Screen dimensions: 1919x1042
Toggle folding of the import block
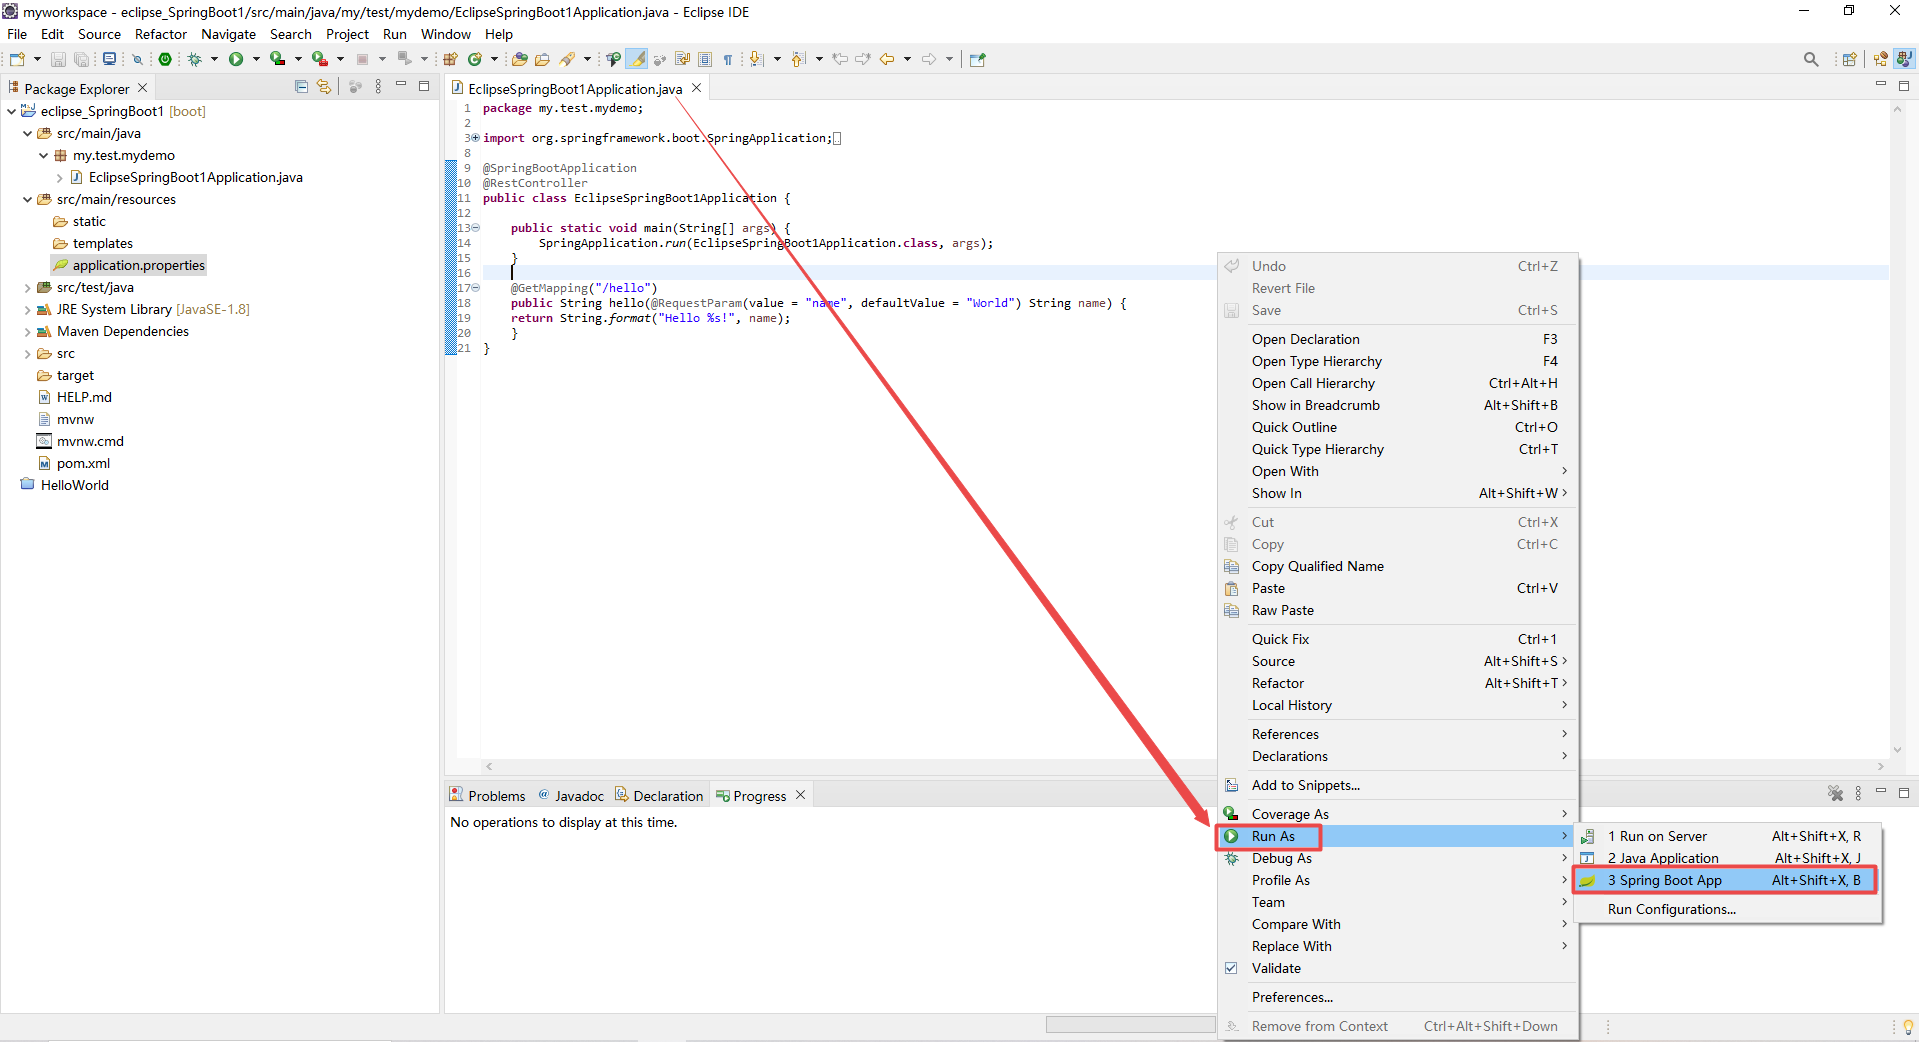click(x=475, y=138)
